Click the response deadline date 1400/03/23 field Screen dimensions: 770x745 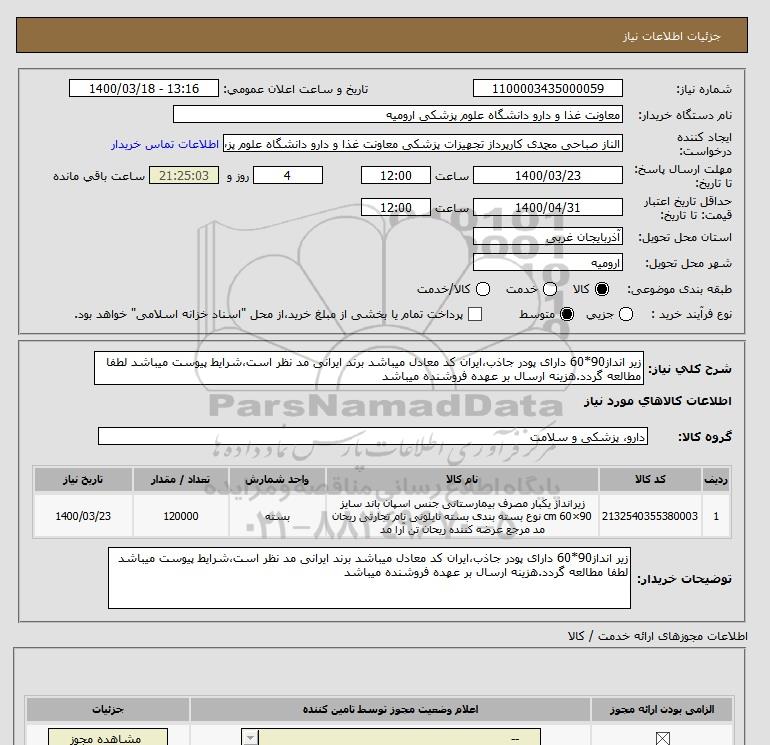(x=546, y=176)
